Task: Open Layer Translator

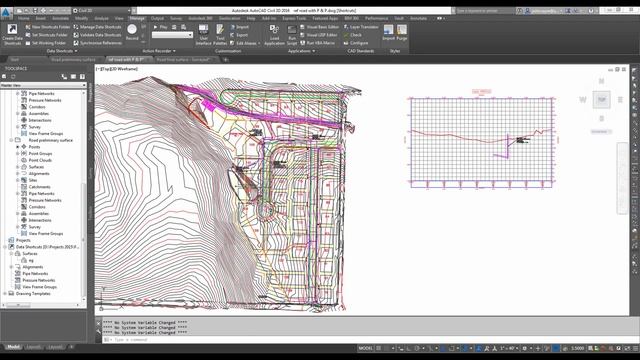Action: click(361, 27)
